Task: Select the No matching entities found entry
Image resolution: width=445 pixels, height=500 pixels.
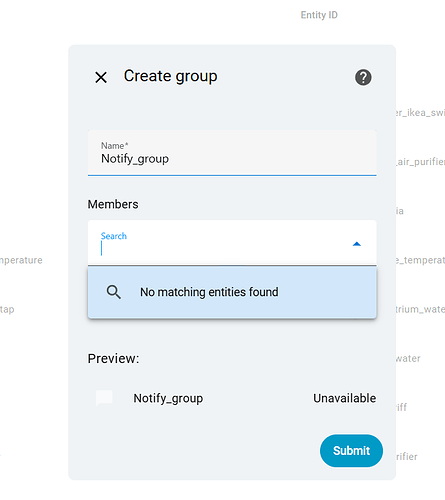Action: pyautogui.click(x=232, y=292)
